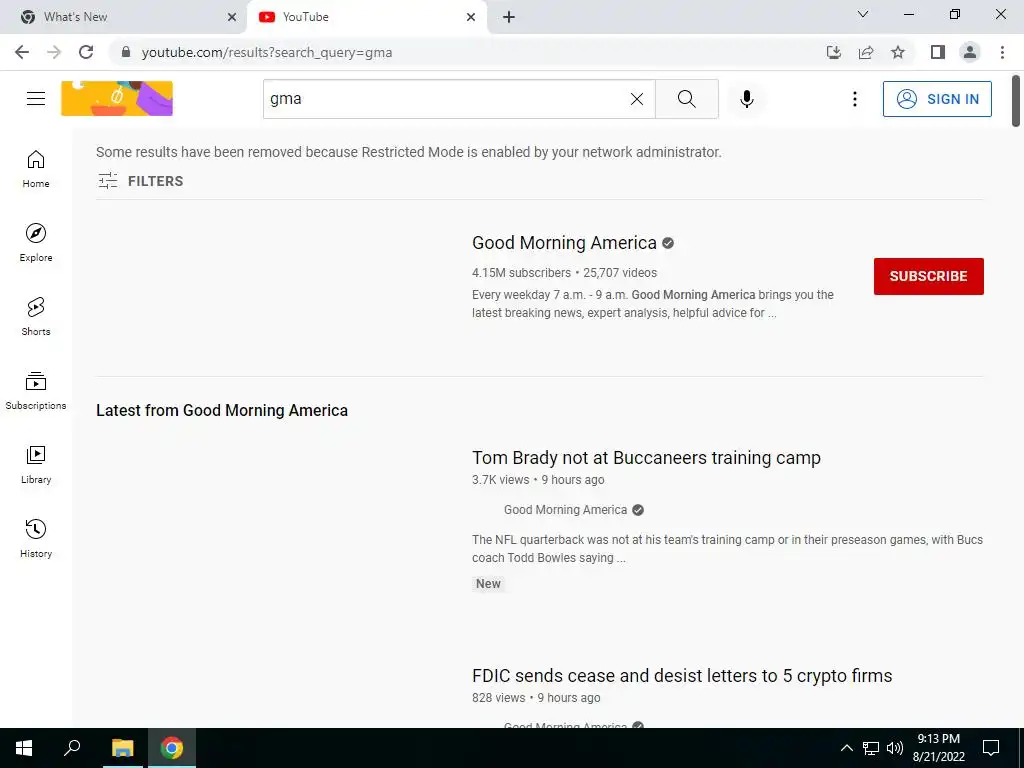Open the FDIC crypto firms video

682,676
